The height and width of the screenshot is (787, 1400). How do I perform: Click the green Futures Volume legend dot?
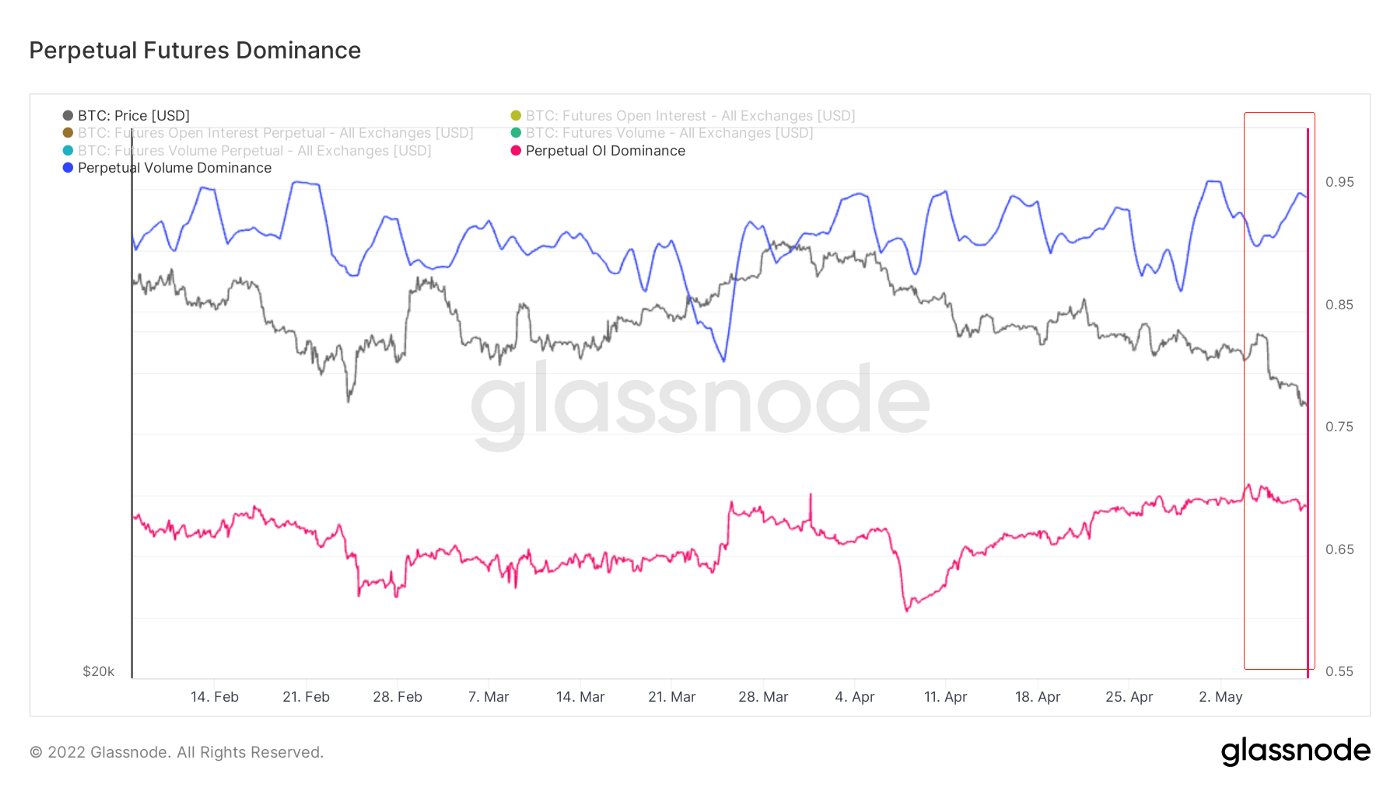pos(516,133)
